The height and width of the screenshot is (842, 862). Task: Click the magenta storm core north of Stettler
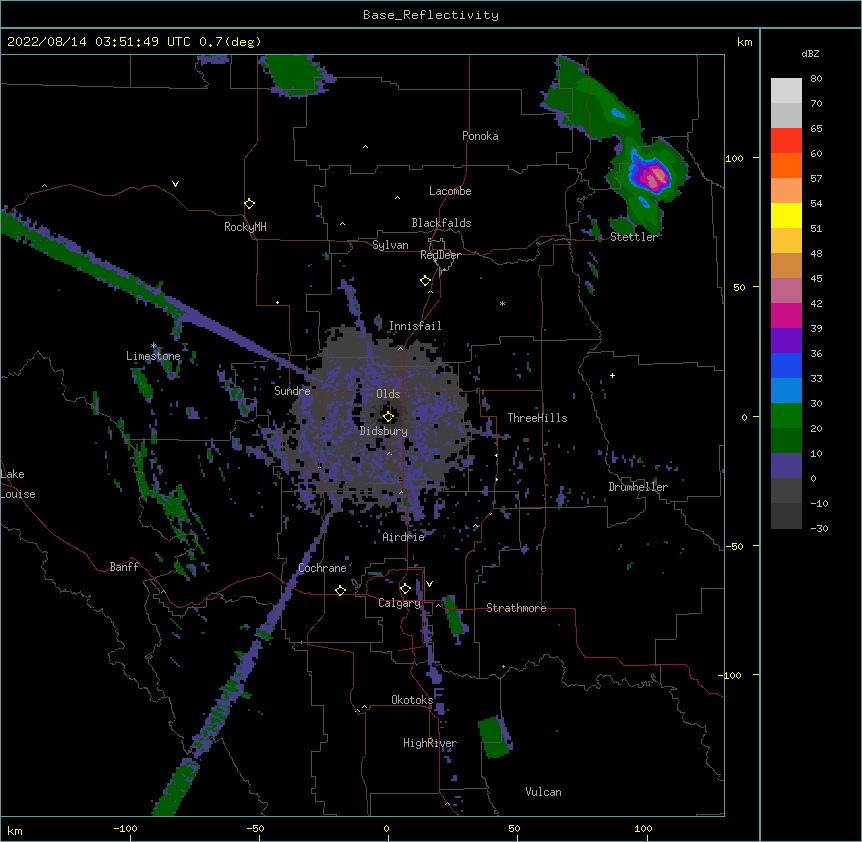[653, 176]
